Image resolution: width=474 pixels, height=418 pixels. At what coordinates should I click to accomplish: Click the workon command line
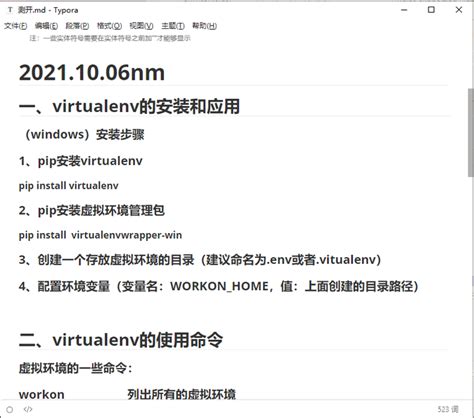tap(127, 394)
